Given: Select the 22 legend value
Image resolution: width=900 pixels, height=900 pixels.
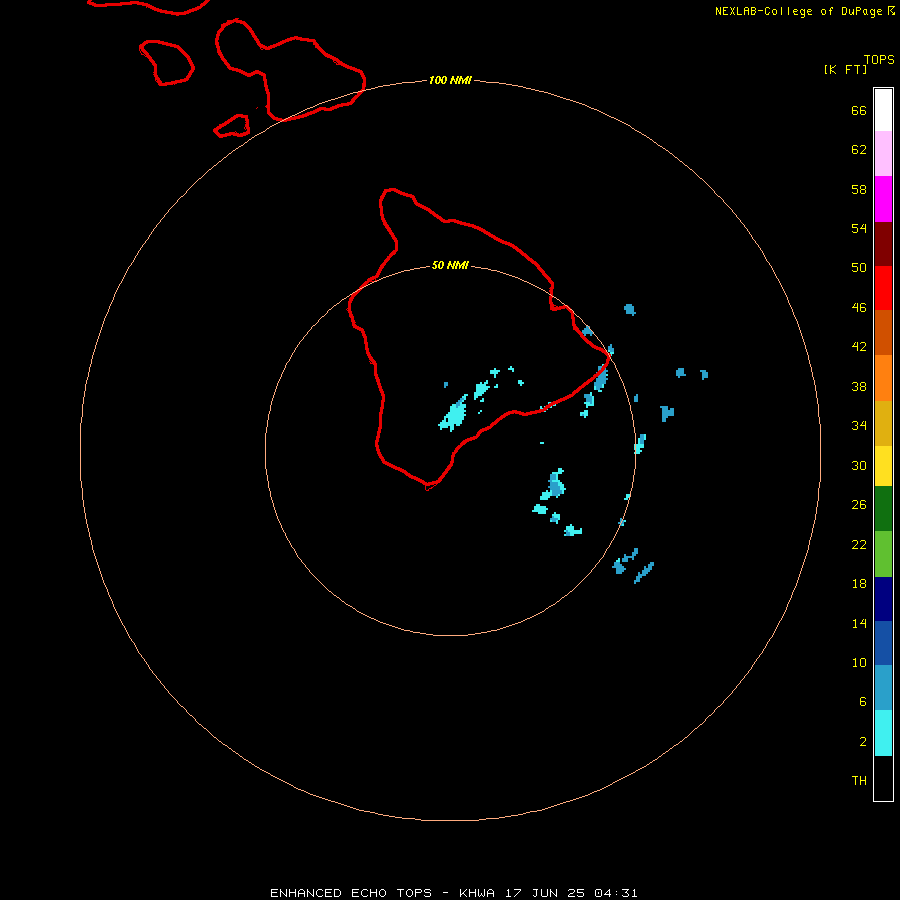Looking at the screenshot, I should tap(859, 544).
